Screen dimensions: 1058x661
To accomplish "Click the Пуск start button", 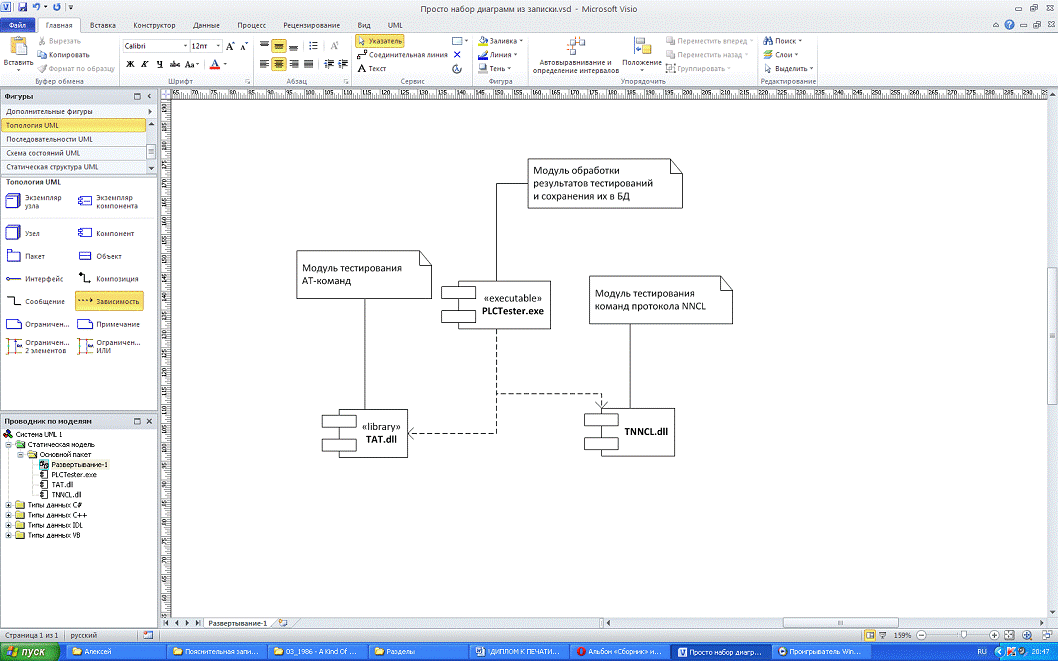I will [31, 652].
